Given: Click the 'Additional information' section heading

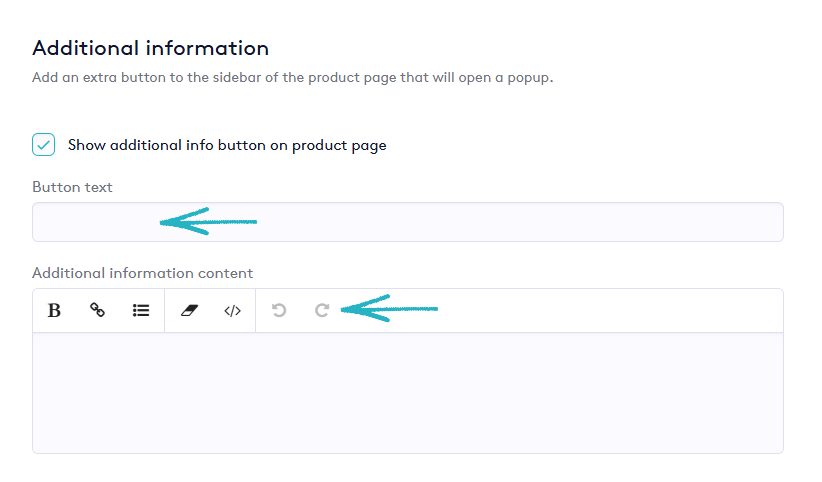Looking at the screenshot, I should (150, 48).
